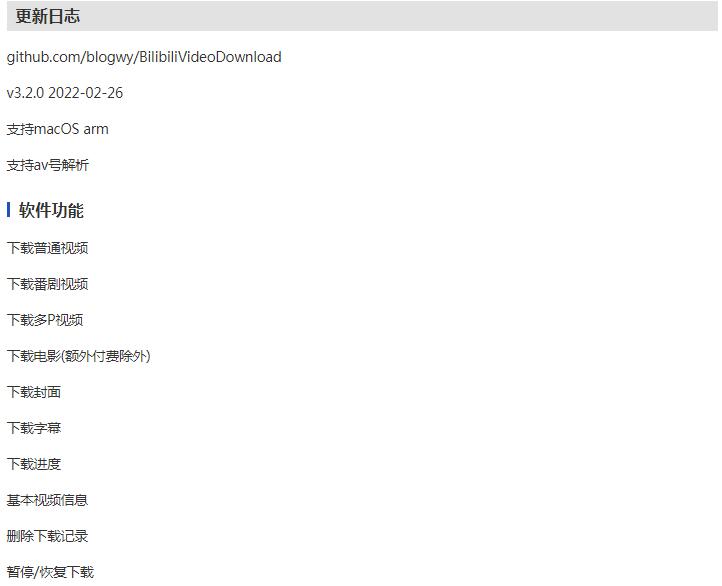Click the gray banner behind 更新日志
Image resolution: width=722 pixels, height=586 pixels.
362,16
